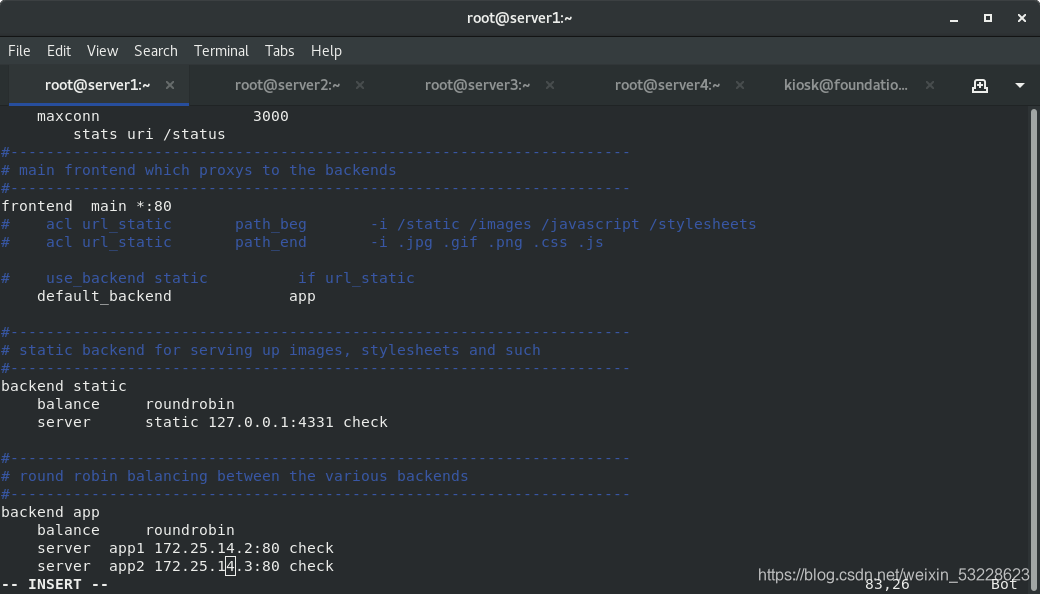This screenshot has width=1040, height=594.
Task: Minimize the terminal window
Action: tap(954, 19)
